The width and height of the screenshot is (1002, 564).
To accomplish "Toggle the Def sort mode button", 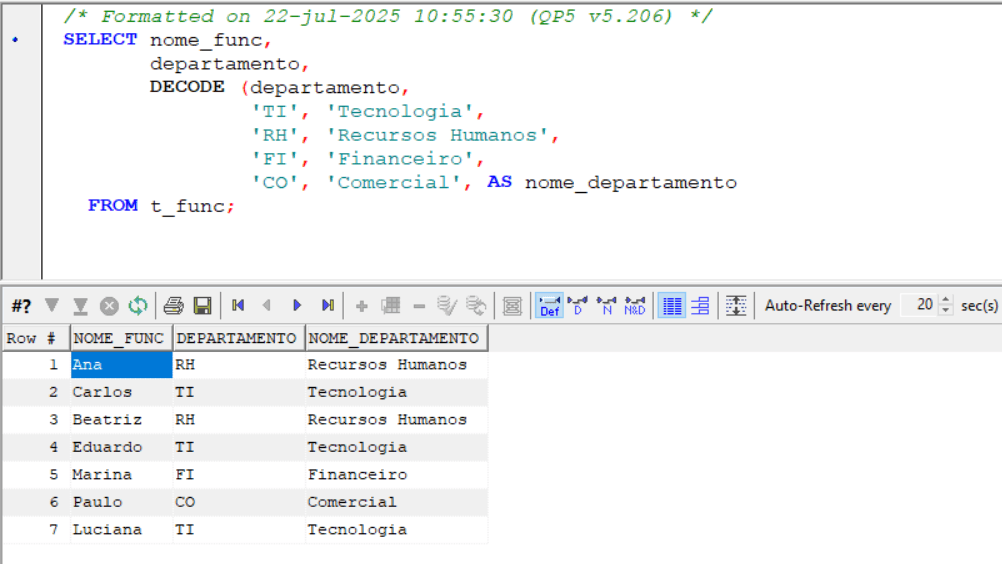I will click(x=549, y=306).
